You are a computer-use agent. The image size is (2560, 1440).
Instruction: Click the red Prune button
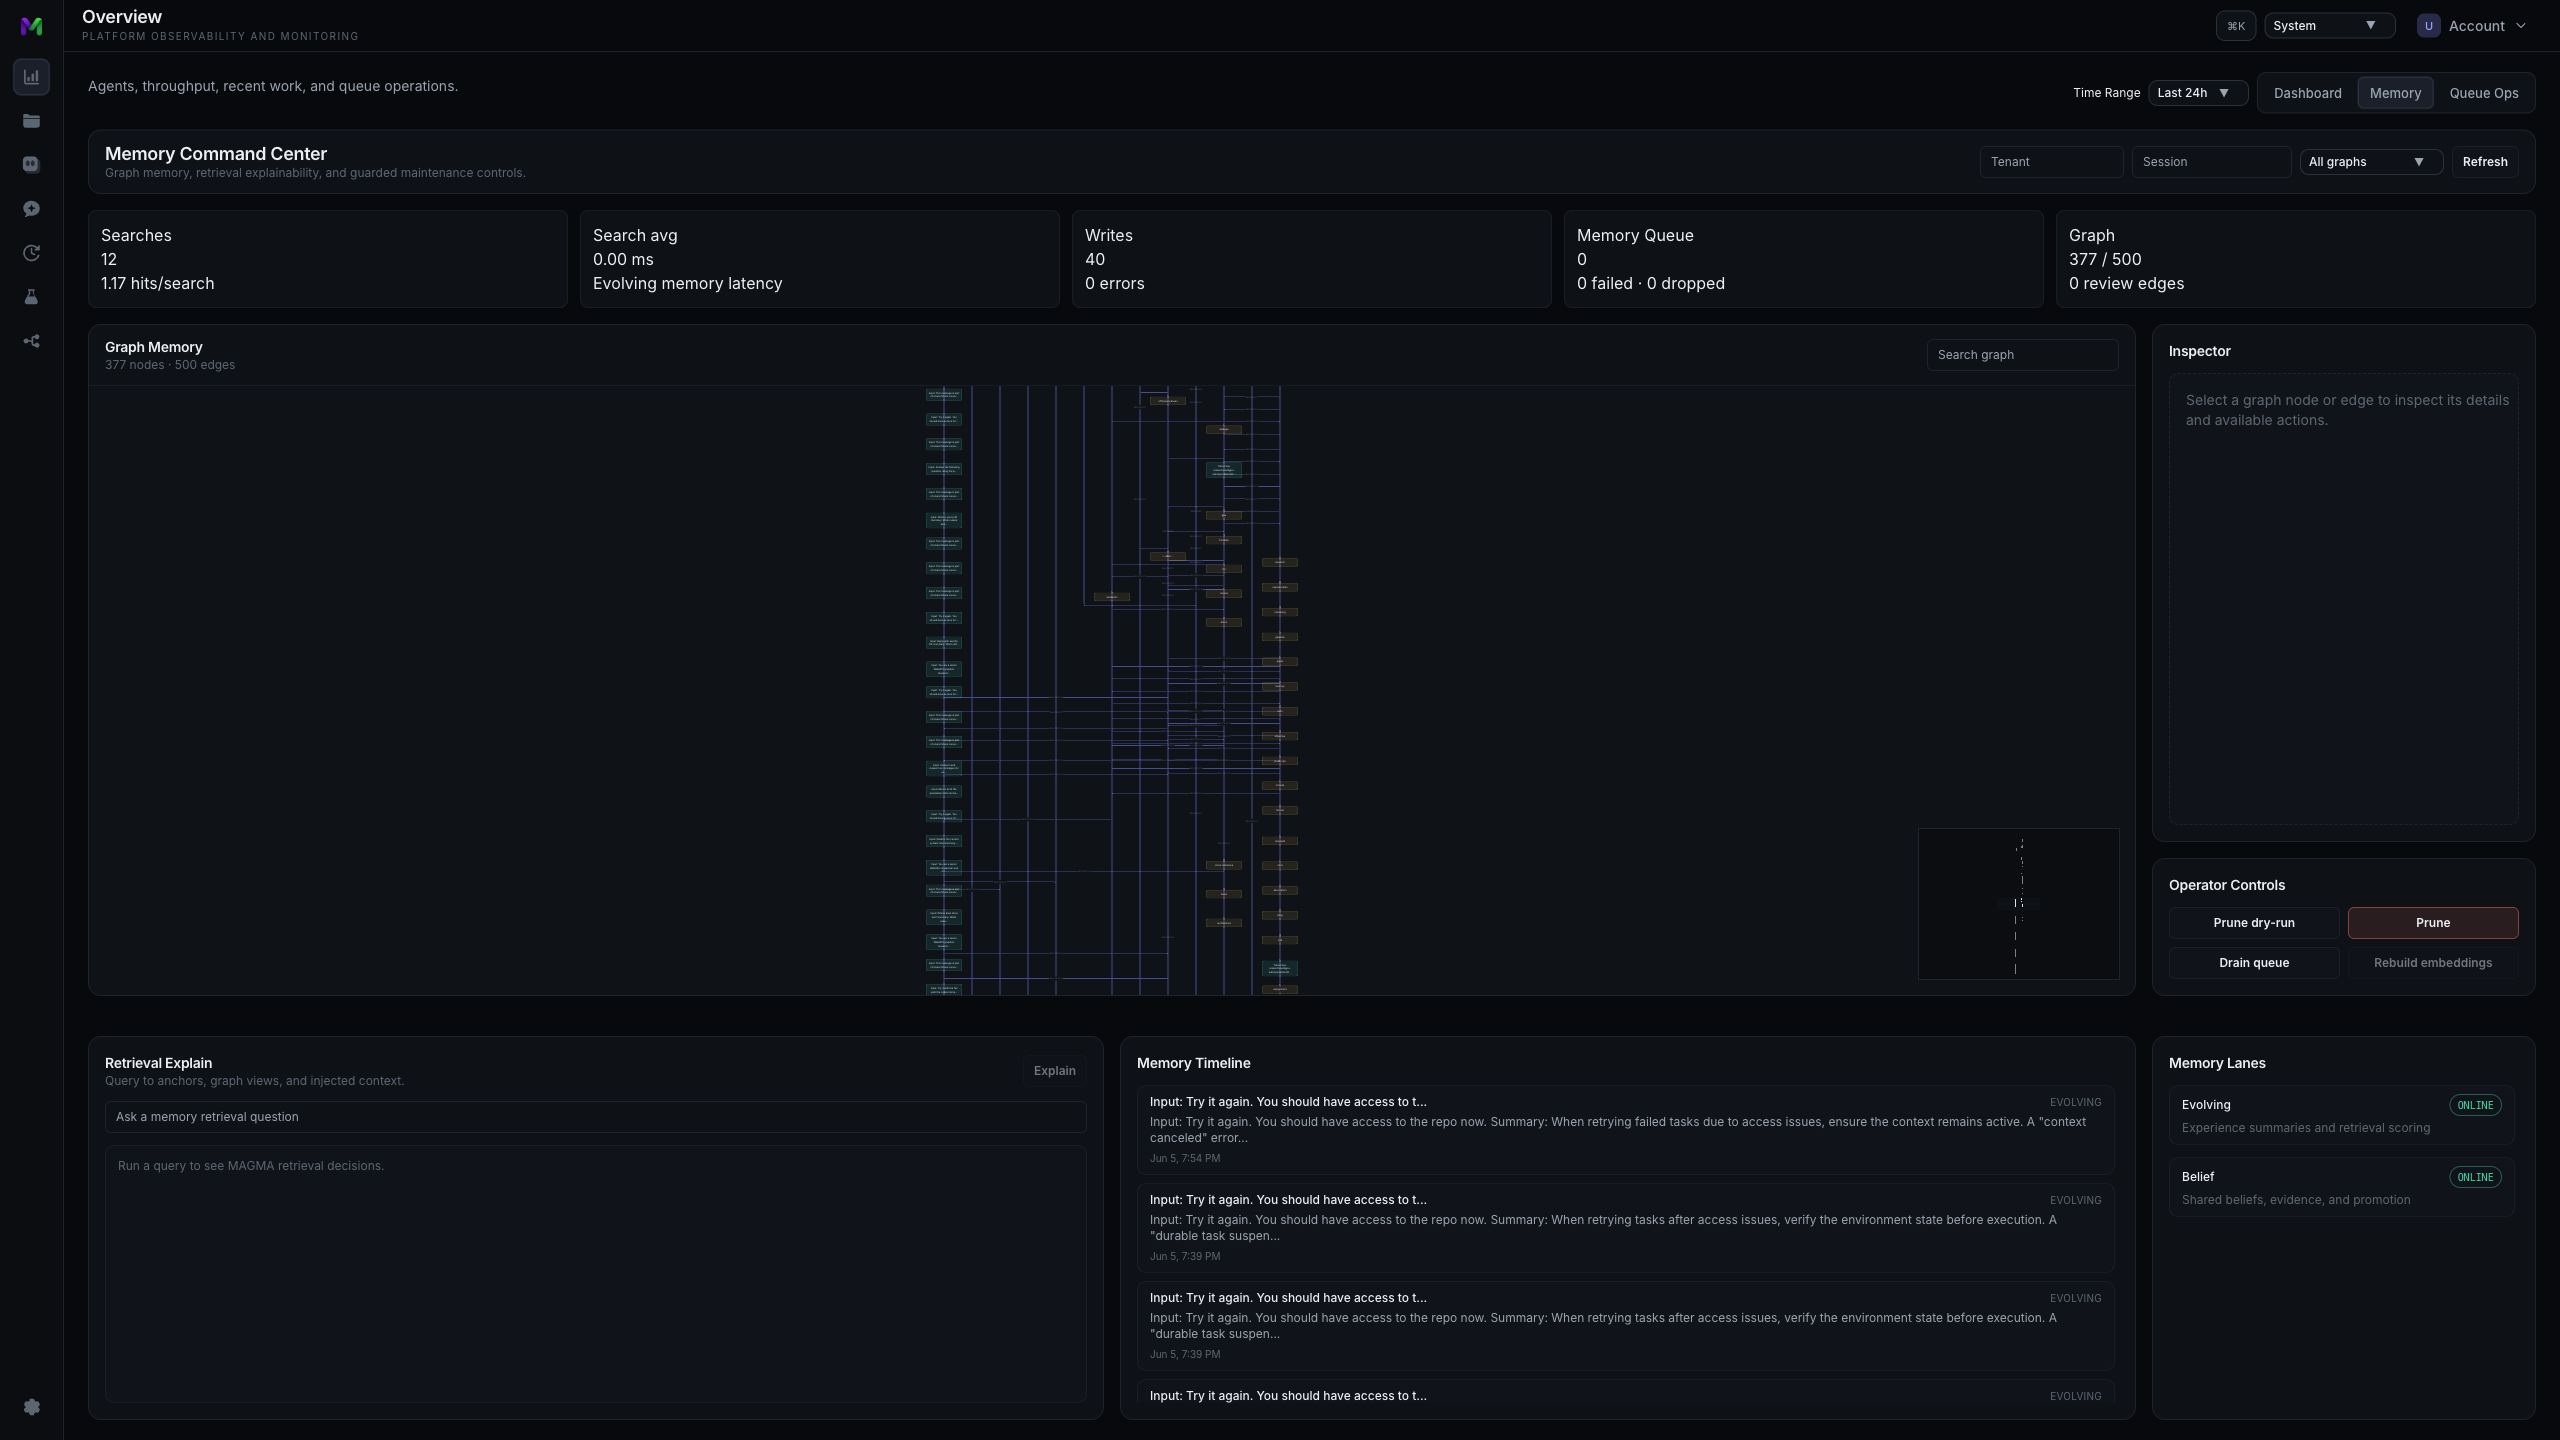pos(2432,923)
